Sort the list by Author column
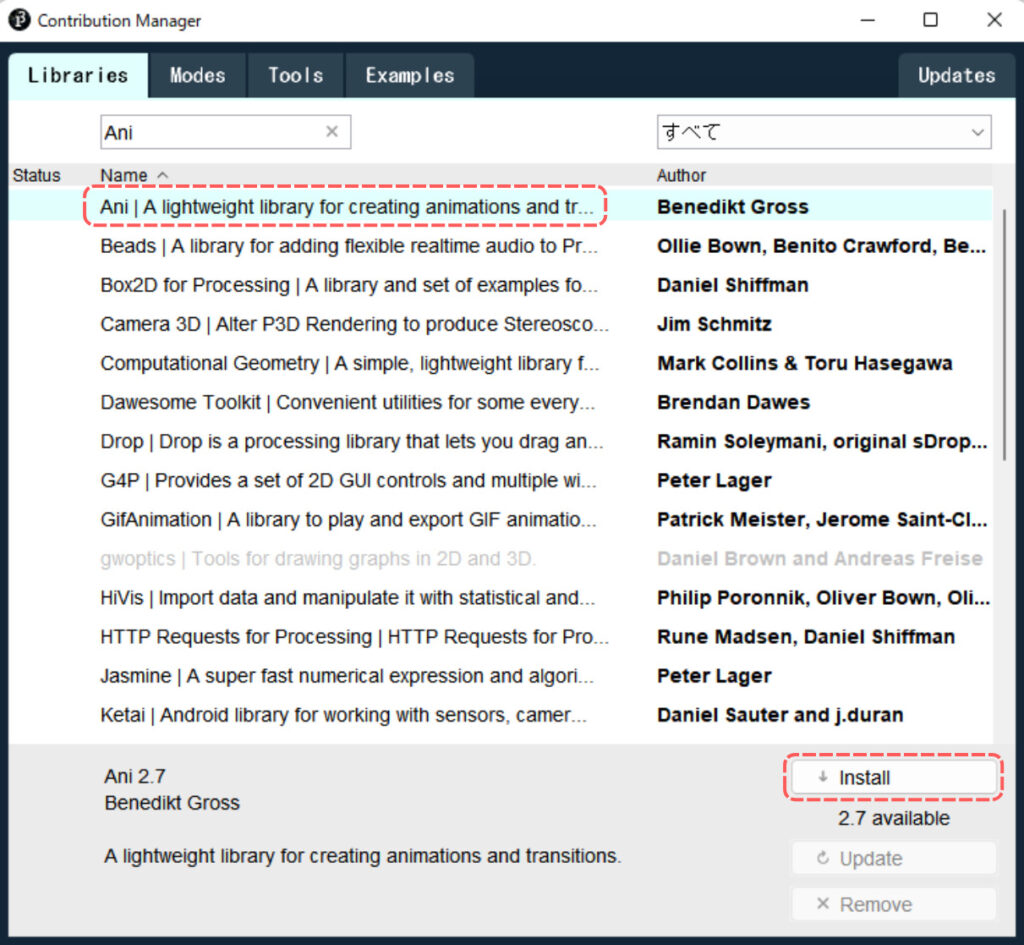 681,175
